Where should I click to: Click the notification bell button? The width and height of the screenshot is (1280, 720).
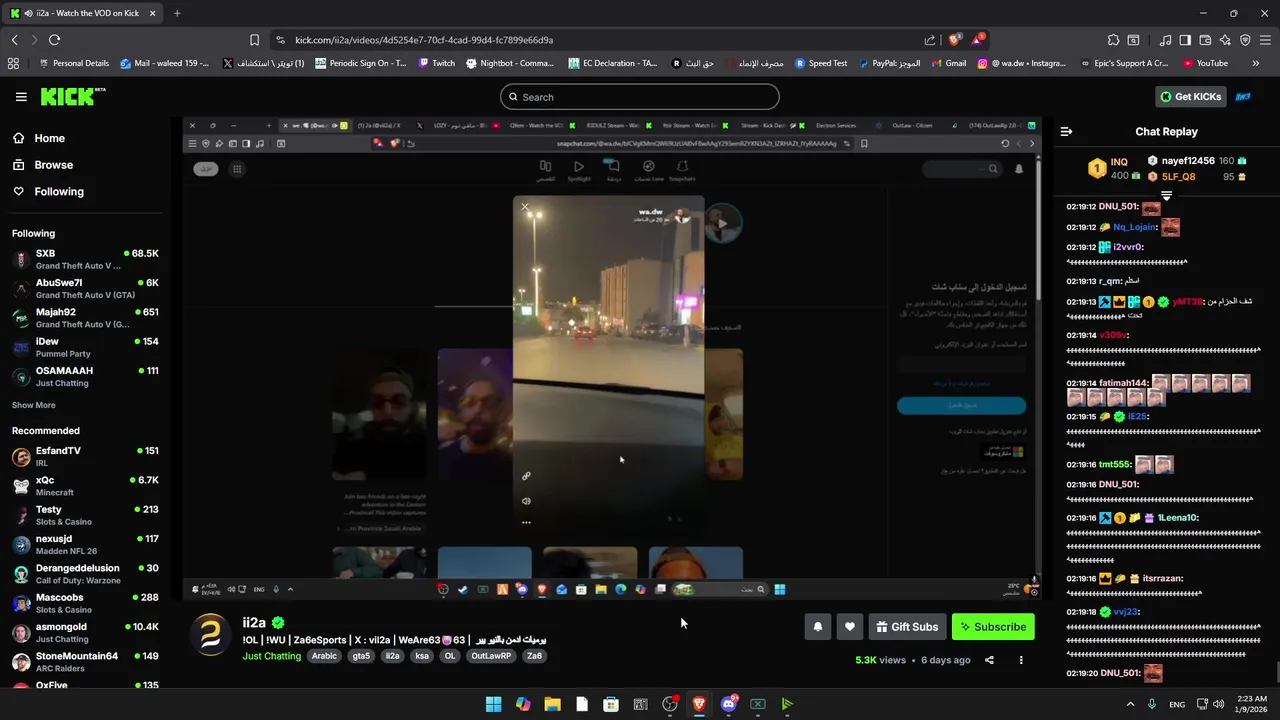(x=817, y=627)
